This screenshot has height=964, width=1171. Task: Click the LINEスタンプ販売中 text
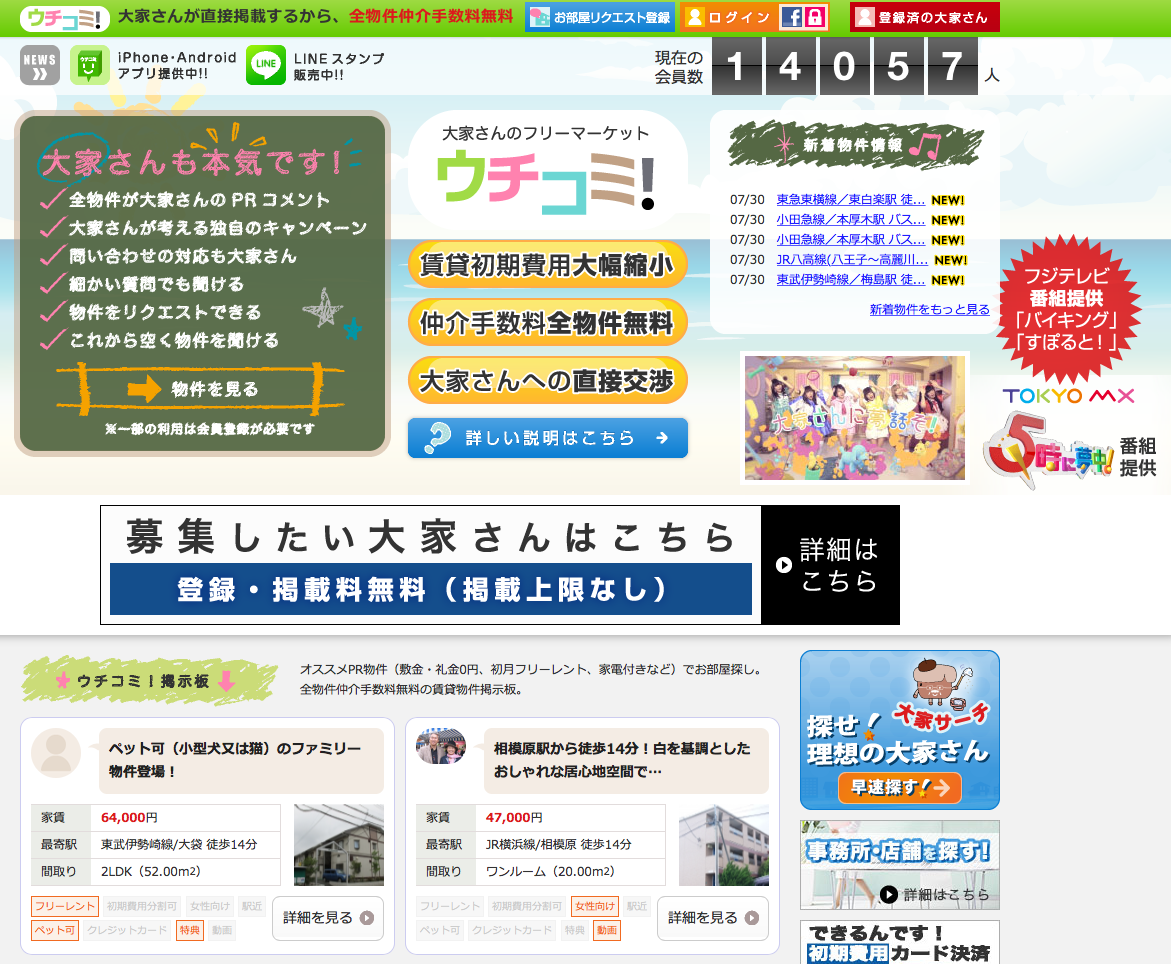click(339, 66)
